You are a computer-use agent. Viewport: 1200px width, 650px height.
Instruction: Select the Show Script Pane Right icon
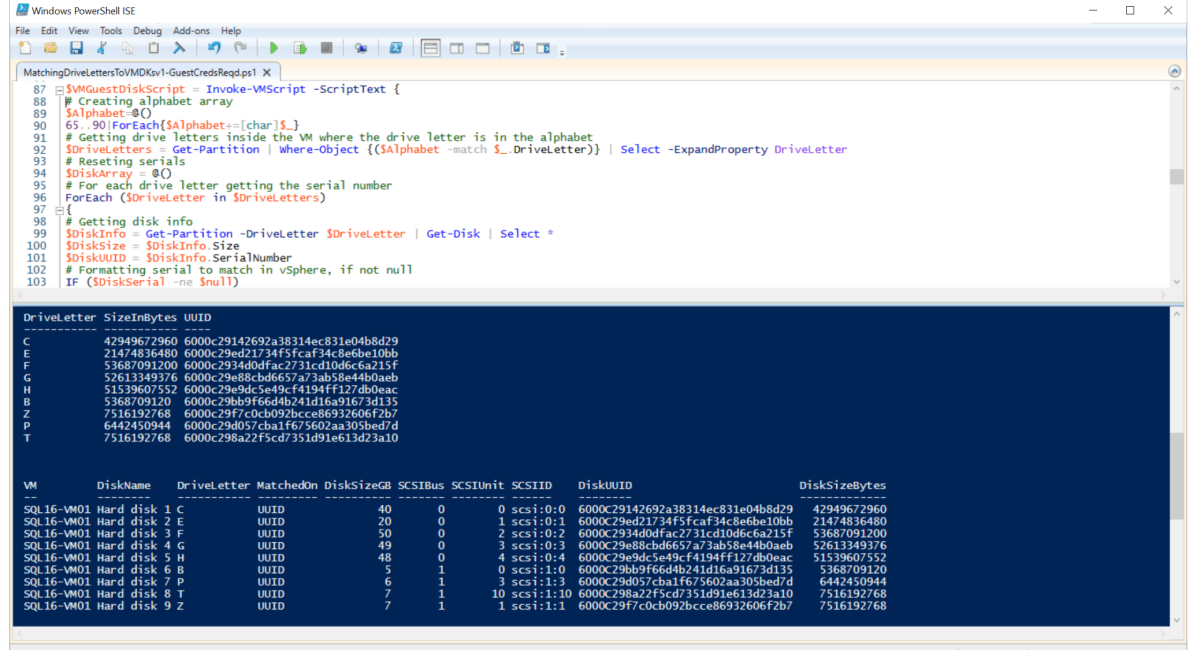[457, 47]
